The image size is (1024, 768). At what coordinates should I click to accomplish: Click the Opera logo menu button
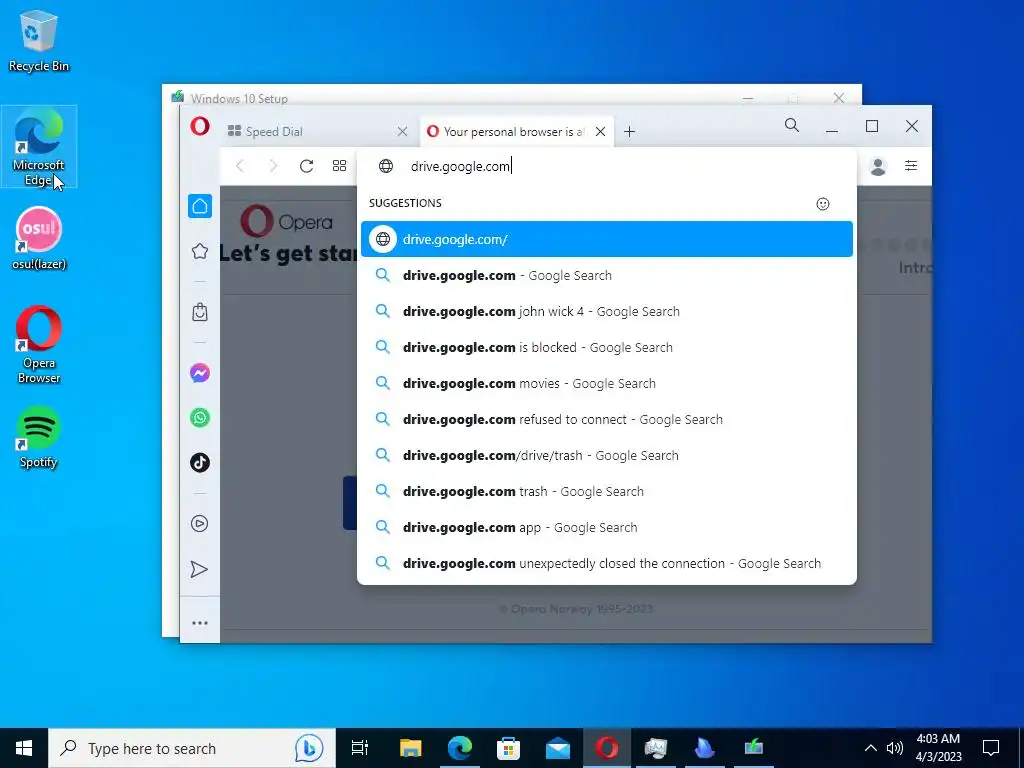coord(200,126)
